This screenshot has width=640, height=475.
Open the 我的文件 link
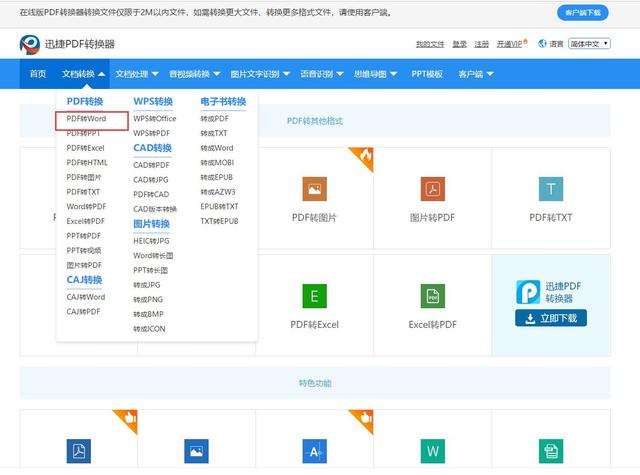[x=430, y=44]
